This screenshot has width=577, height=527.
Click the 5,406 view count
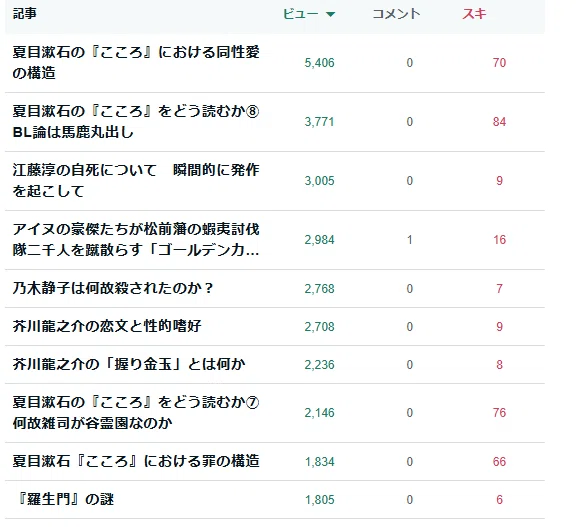pyautogui.click(x=319, y=63)
